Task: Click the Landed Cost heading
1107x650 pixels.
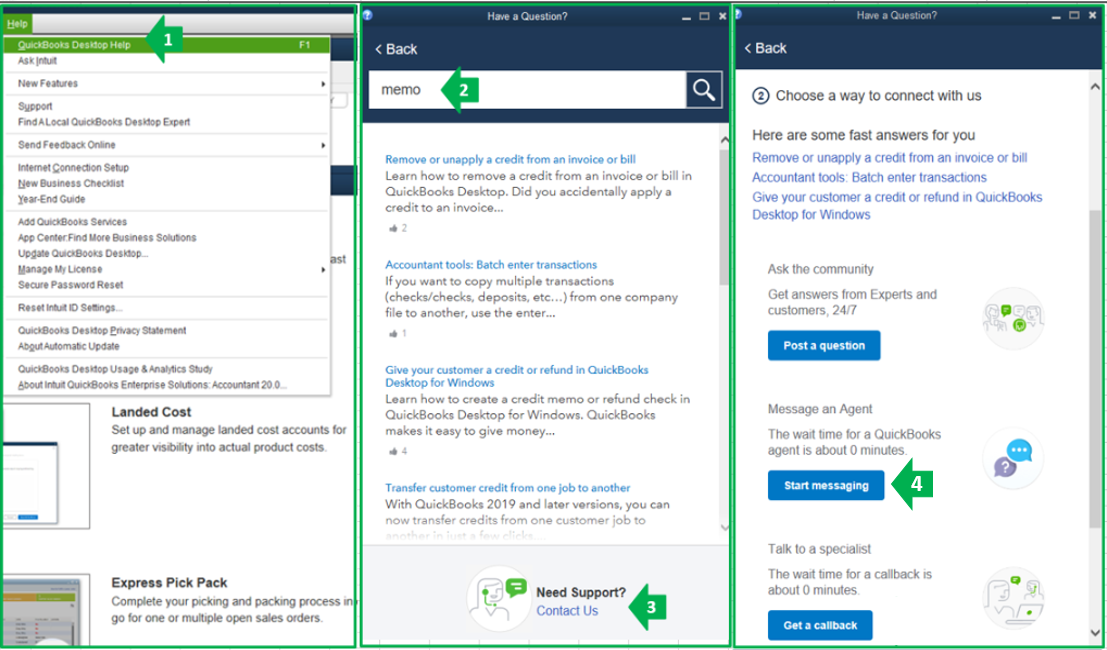Action: (x=151, y=412)
